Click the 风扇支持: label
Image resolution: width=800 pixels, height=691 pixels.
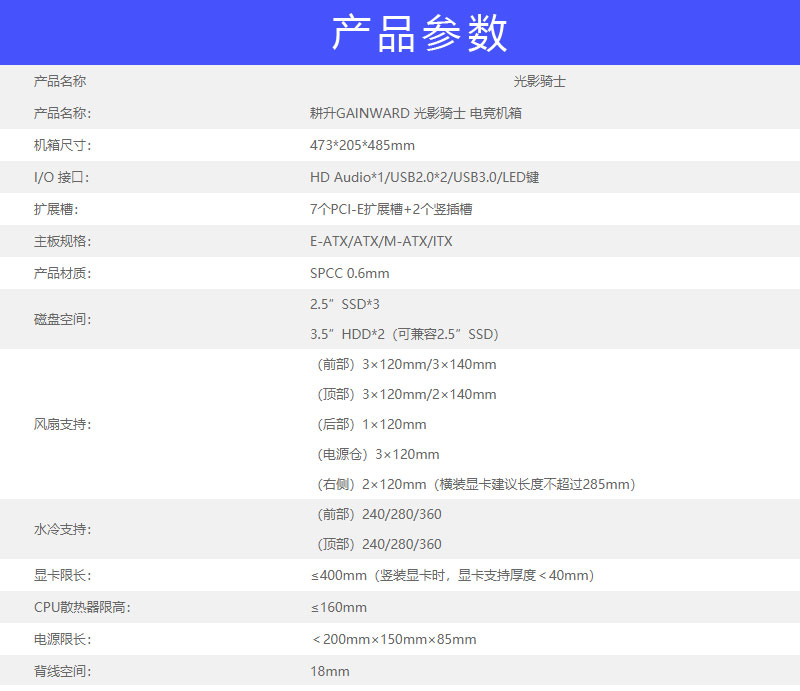click(62, 425)
